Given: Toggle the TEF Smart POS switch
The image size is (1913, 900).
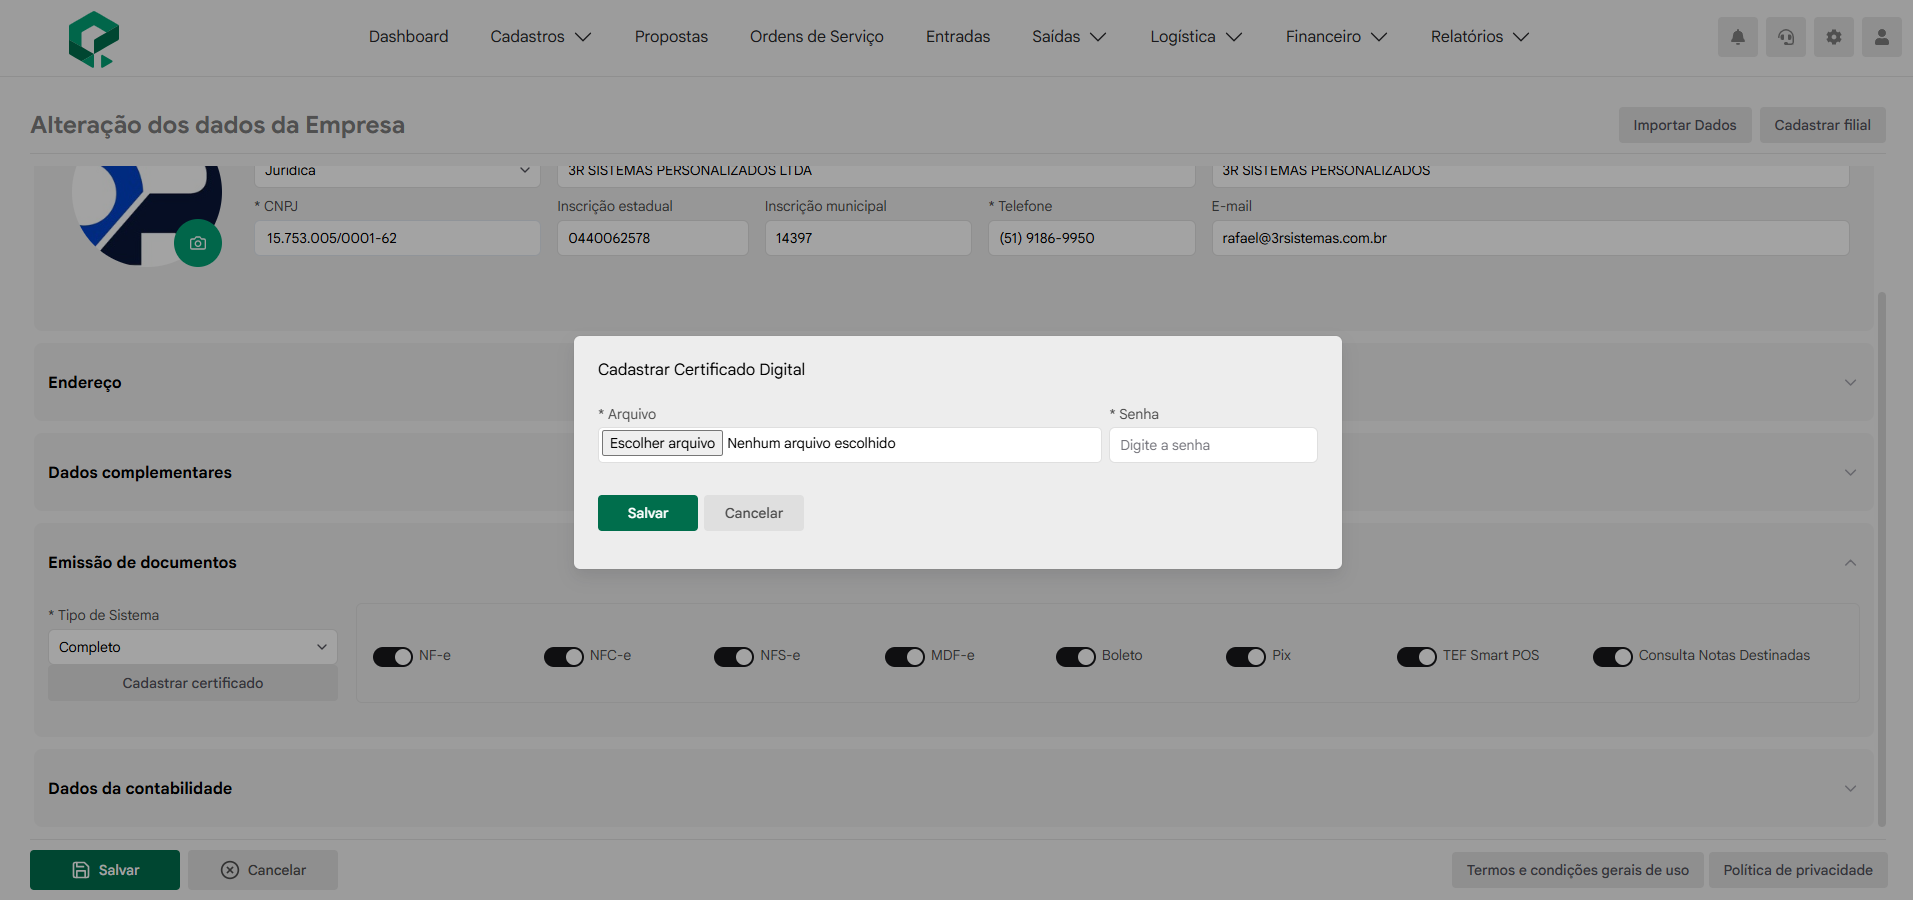Looking at the screenshot, I should [x=1417, y=657].
